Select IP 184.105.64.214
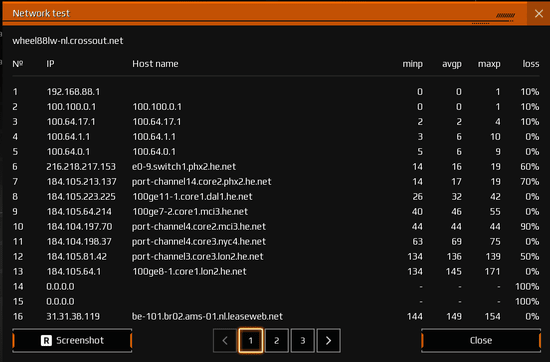This screenshot has width=550, height=362. [x=79, y=212]
